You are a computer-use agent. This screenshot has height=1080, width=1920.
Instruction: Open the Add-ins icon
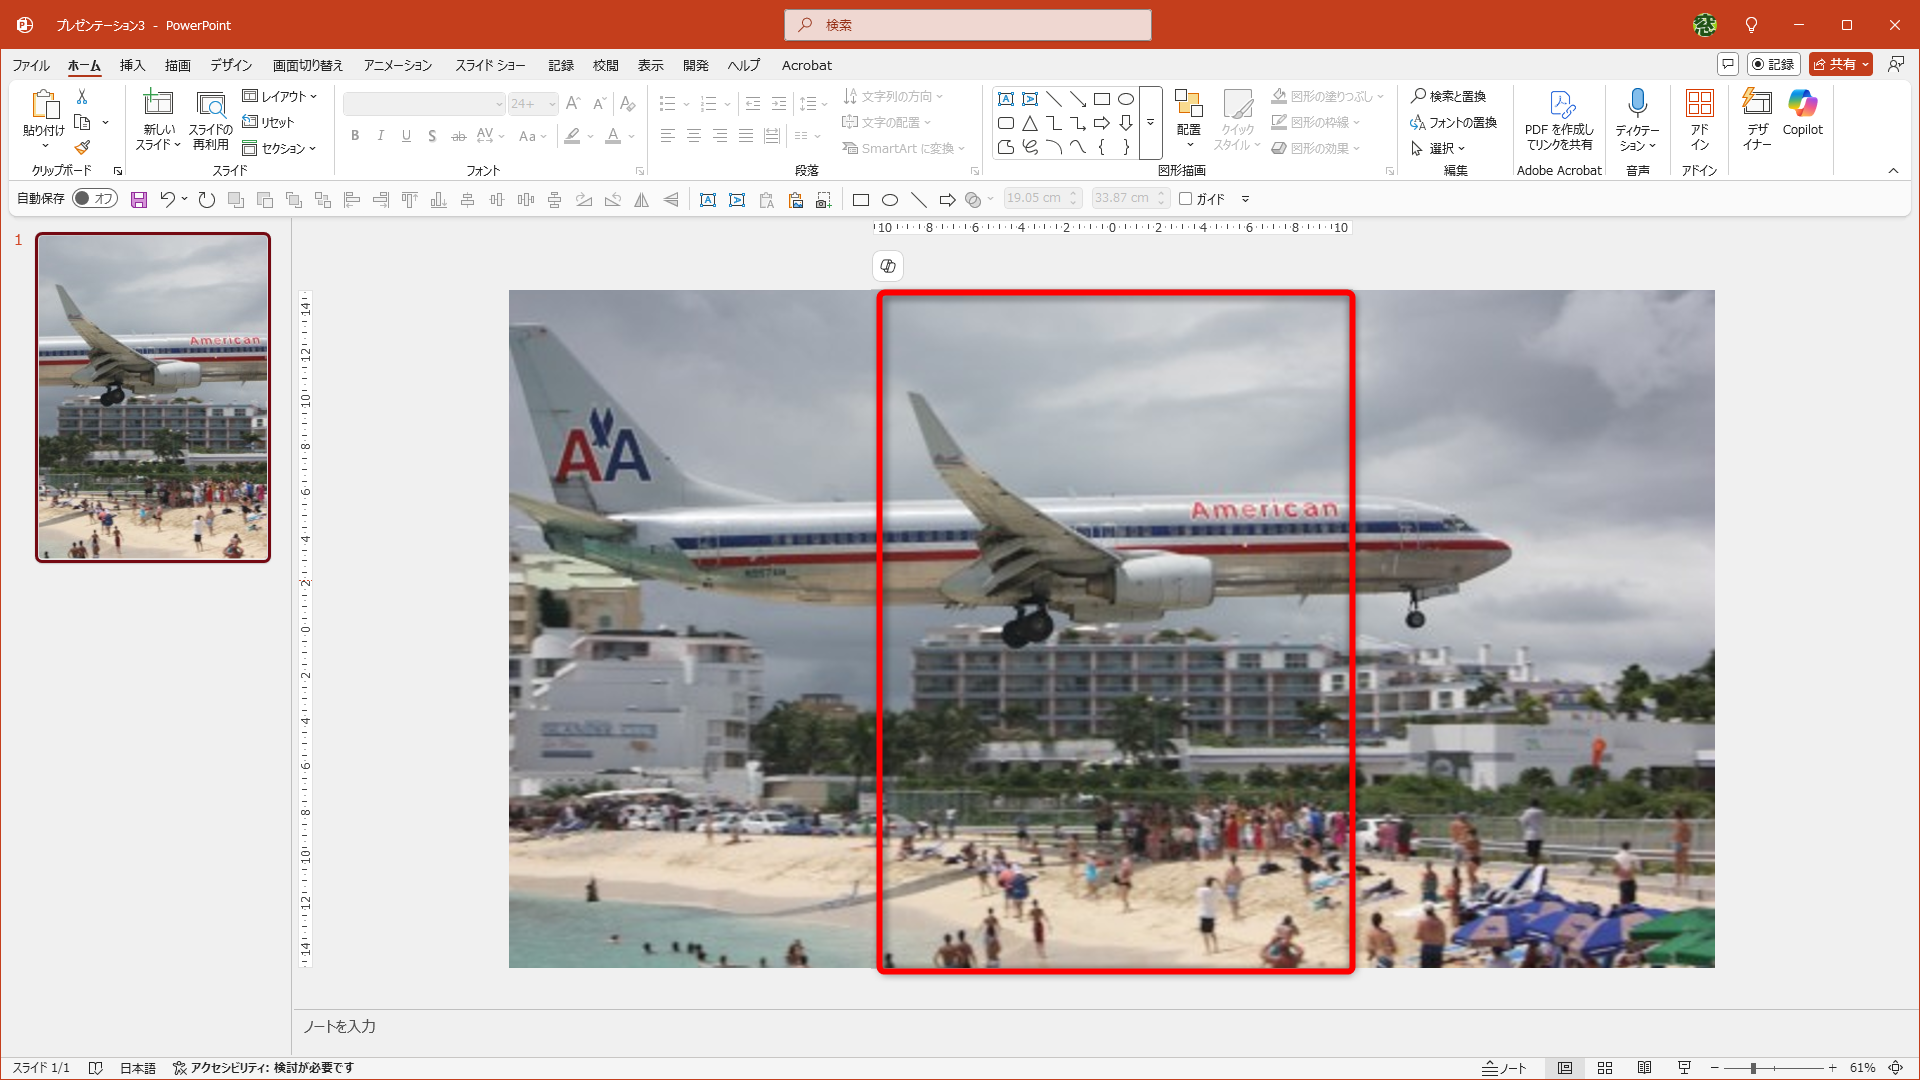(x=1699, y=103)
